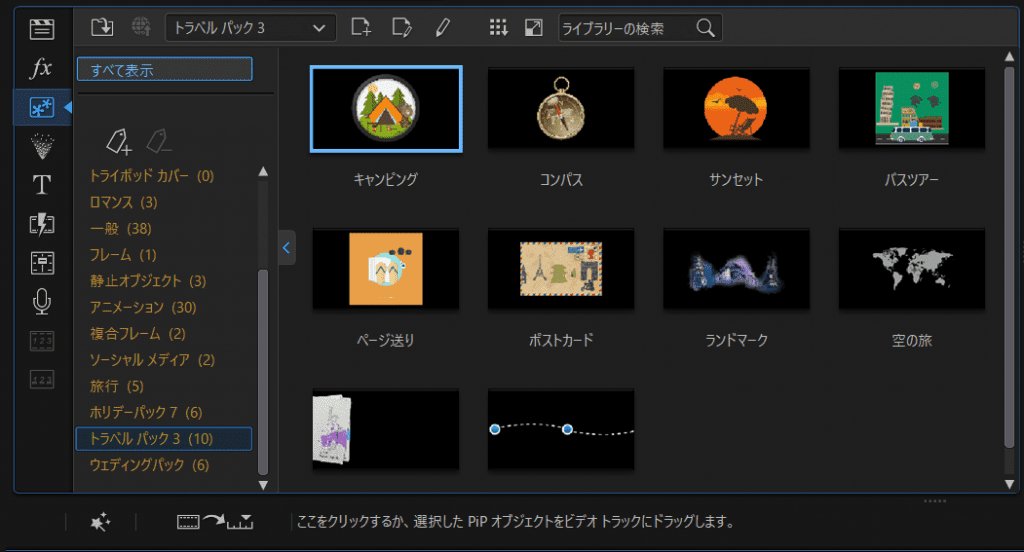
Task: Open the fx Effect Room
Action: tap(41, 68)
